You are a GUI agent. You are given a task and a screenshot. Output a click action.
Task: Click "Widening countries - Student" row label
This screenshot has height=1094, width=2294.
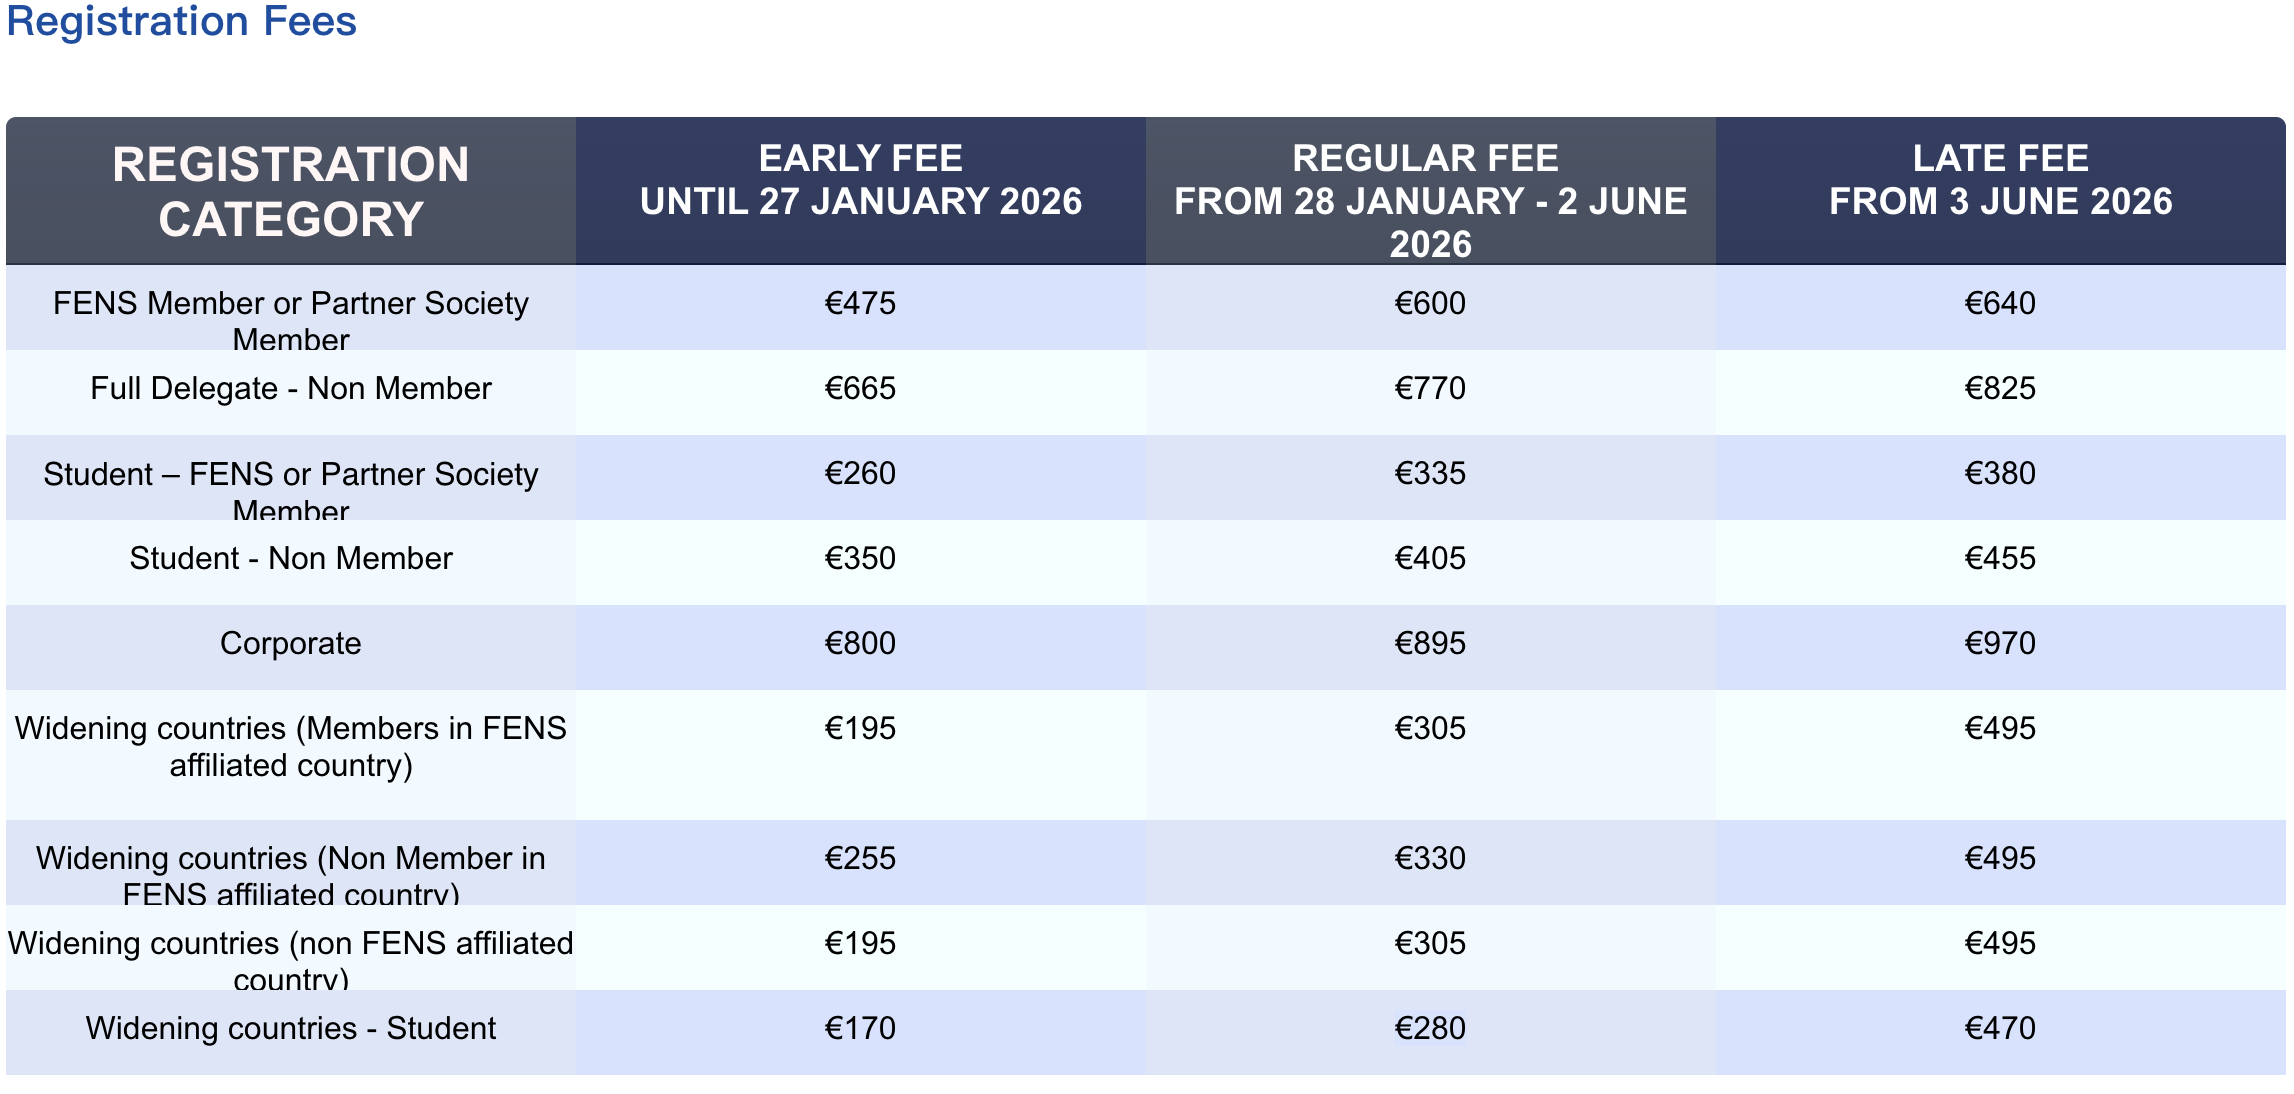(290, 1028)
